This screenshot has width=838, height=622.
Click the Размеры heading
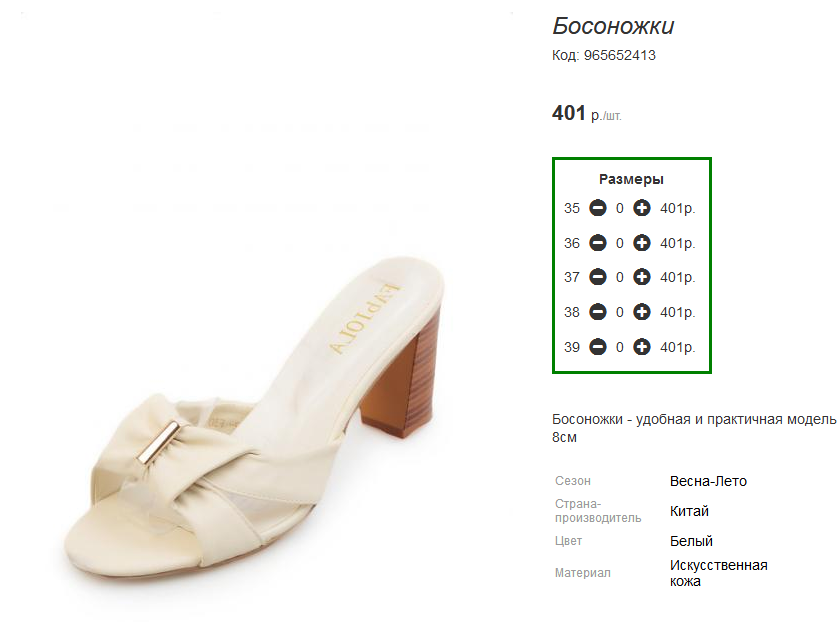tap(631, 179)
